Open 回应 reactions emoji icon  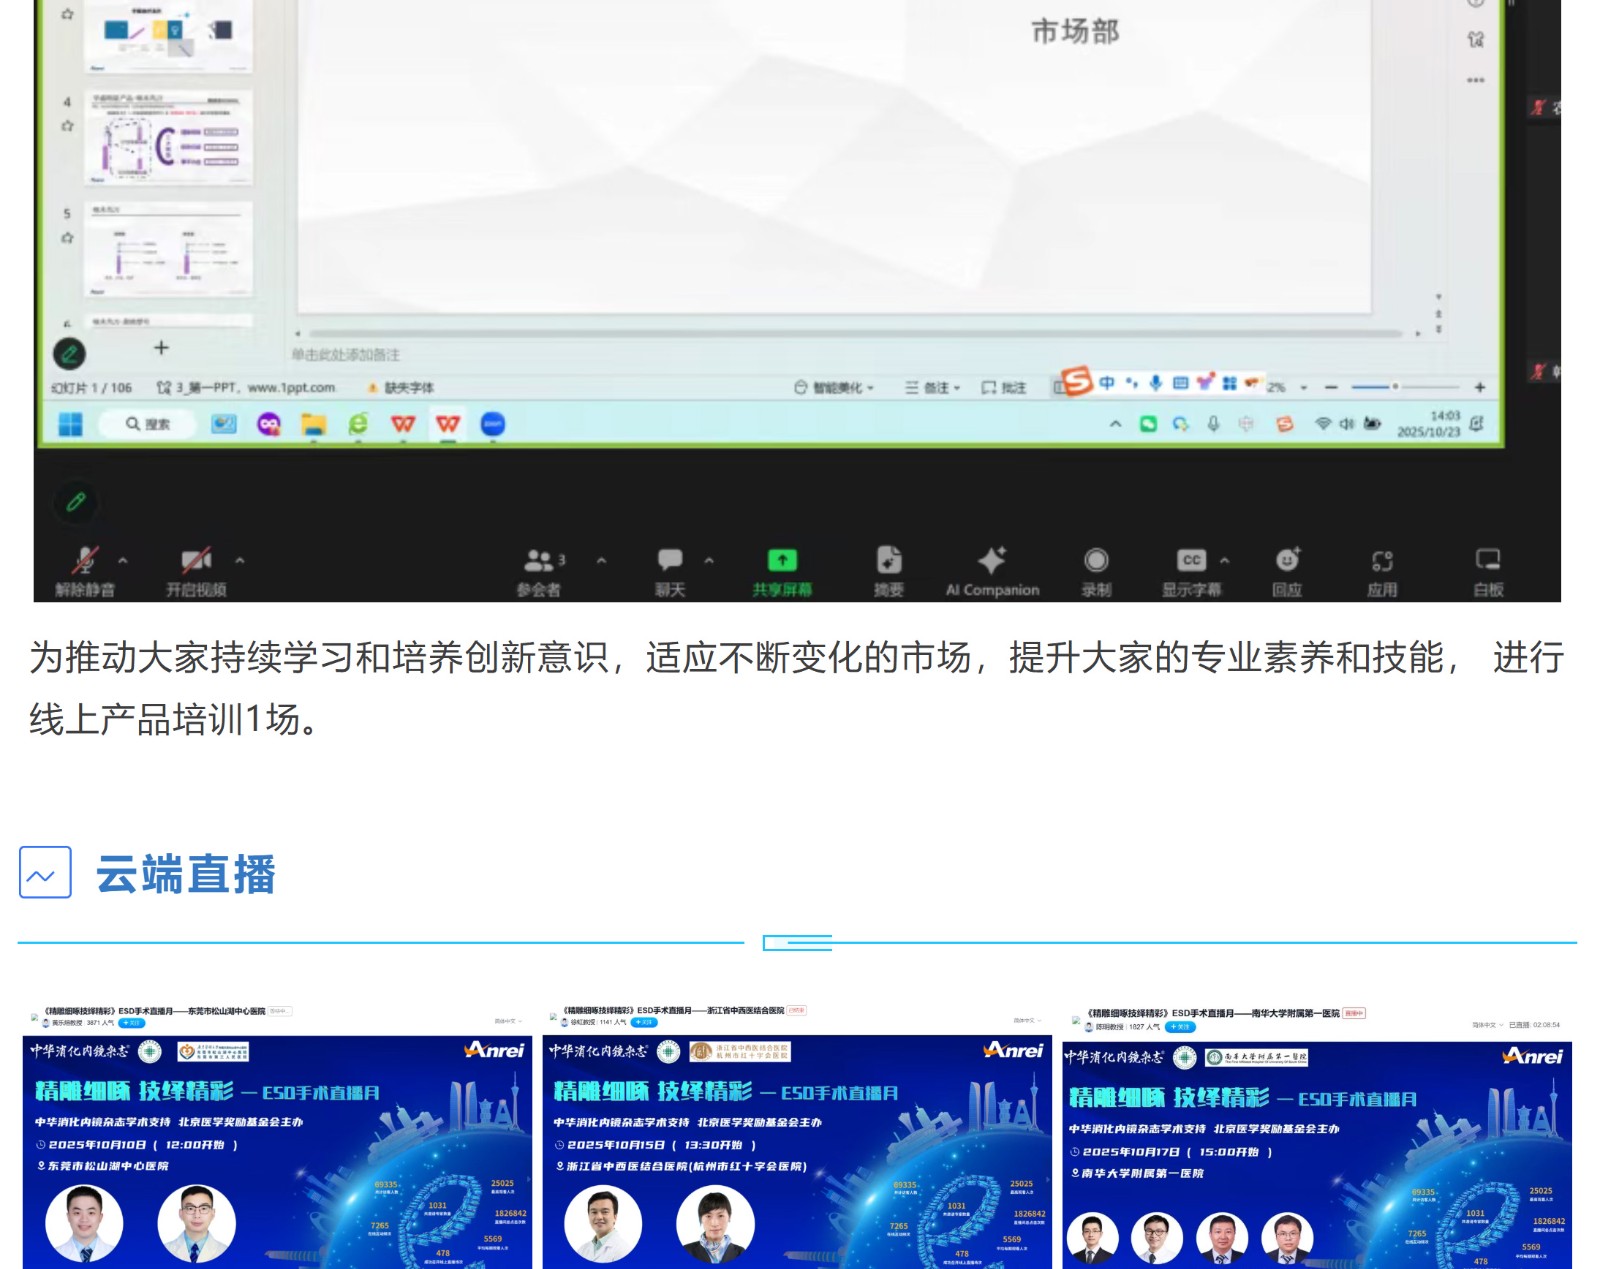1287,561
